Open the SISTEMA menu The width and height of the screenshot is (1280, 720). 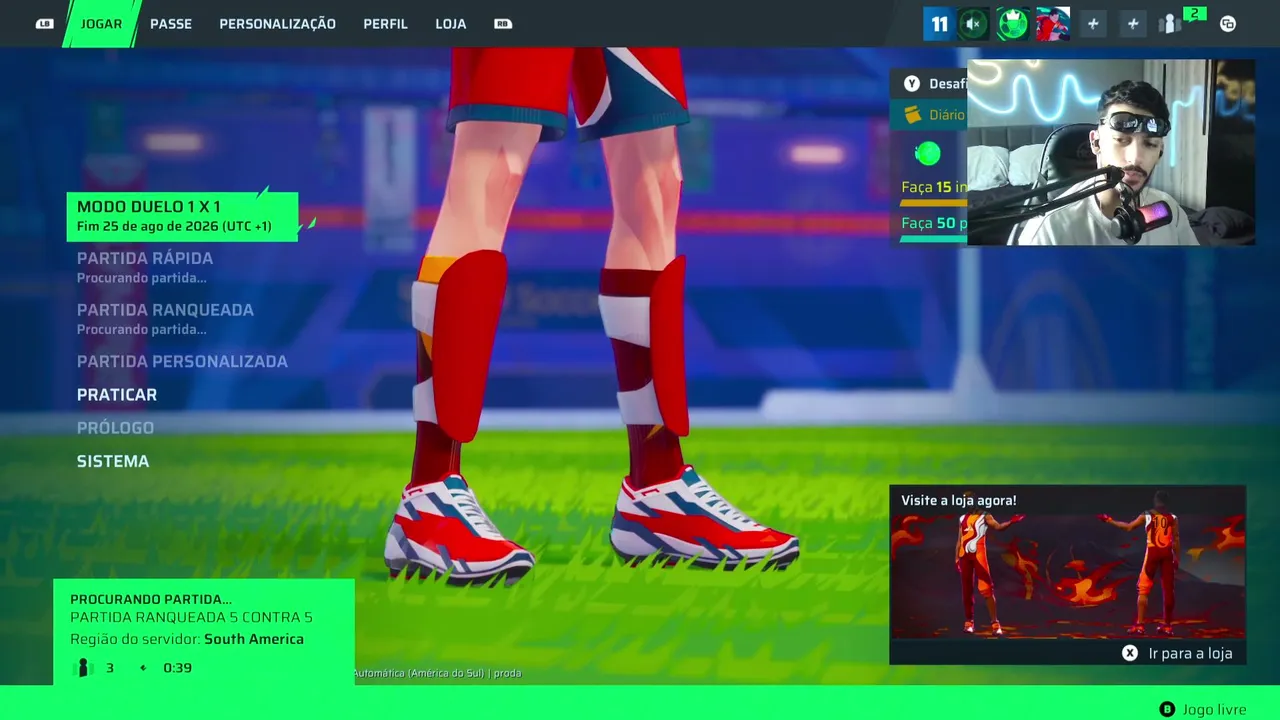pos(113,461)
